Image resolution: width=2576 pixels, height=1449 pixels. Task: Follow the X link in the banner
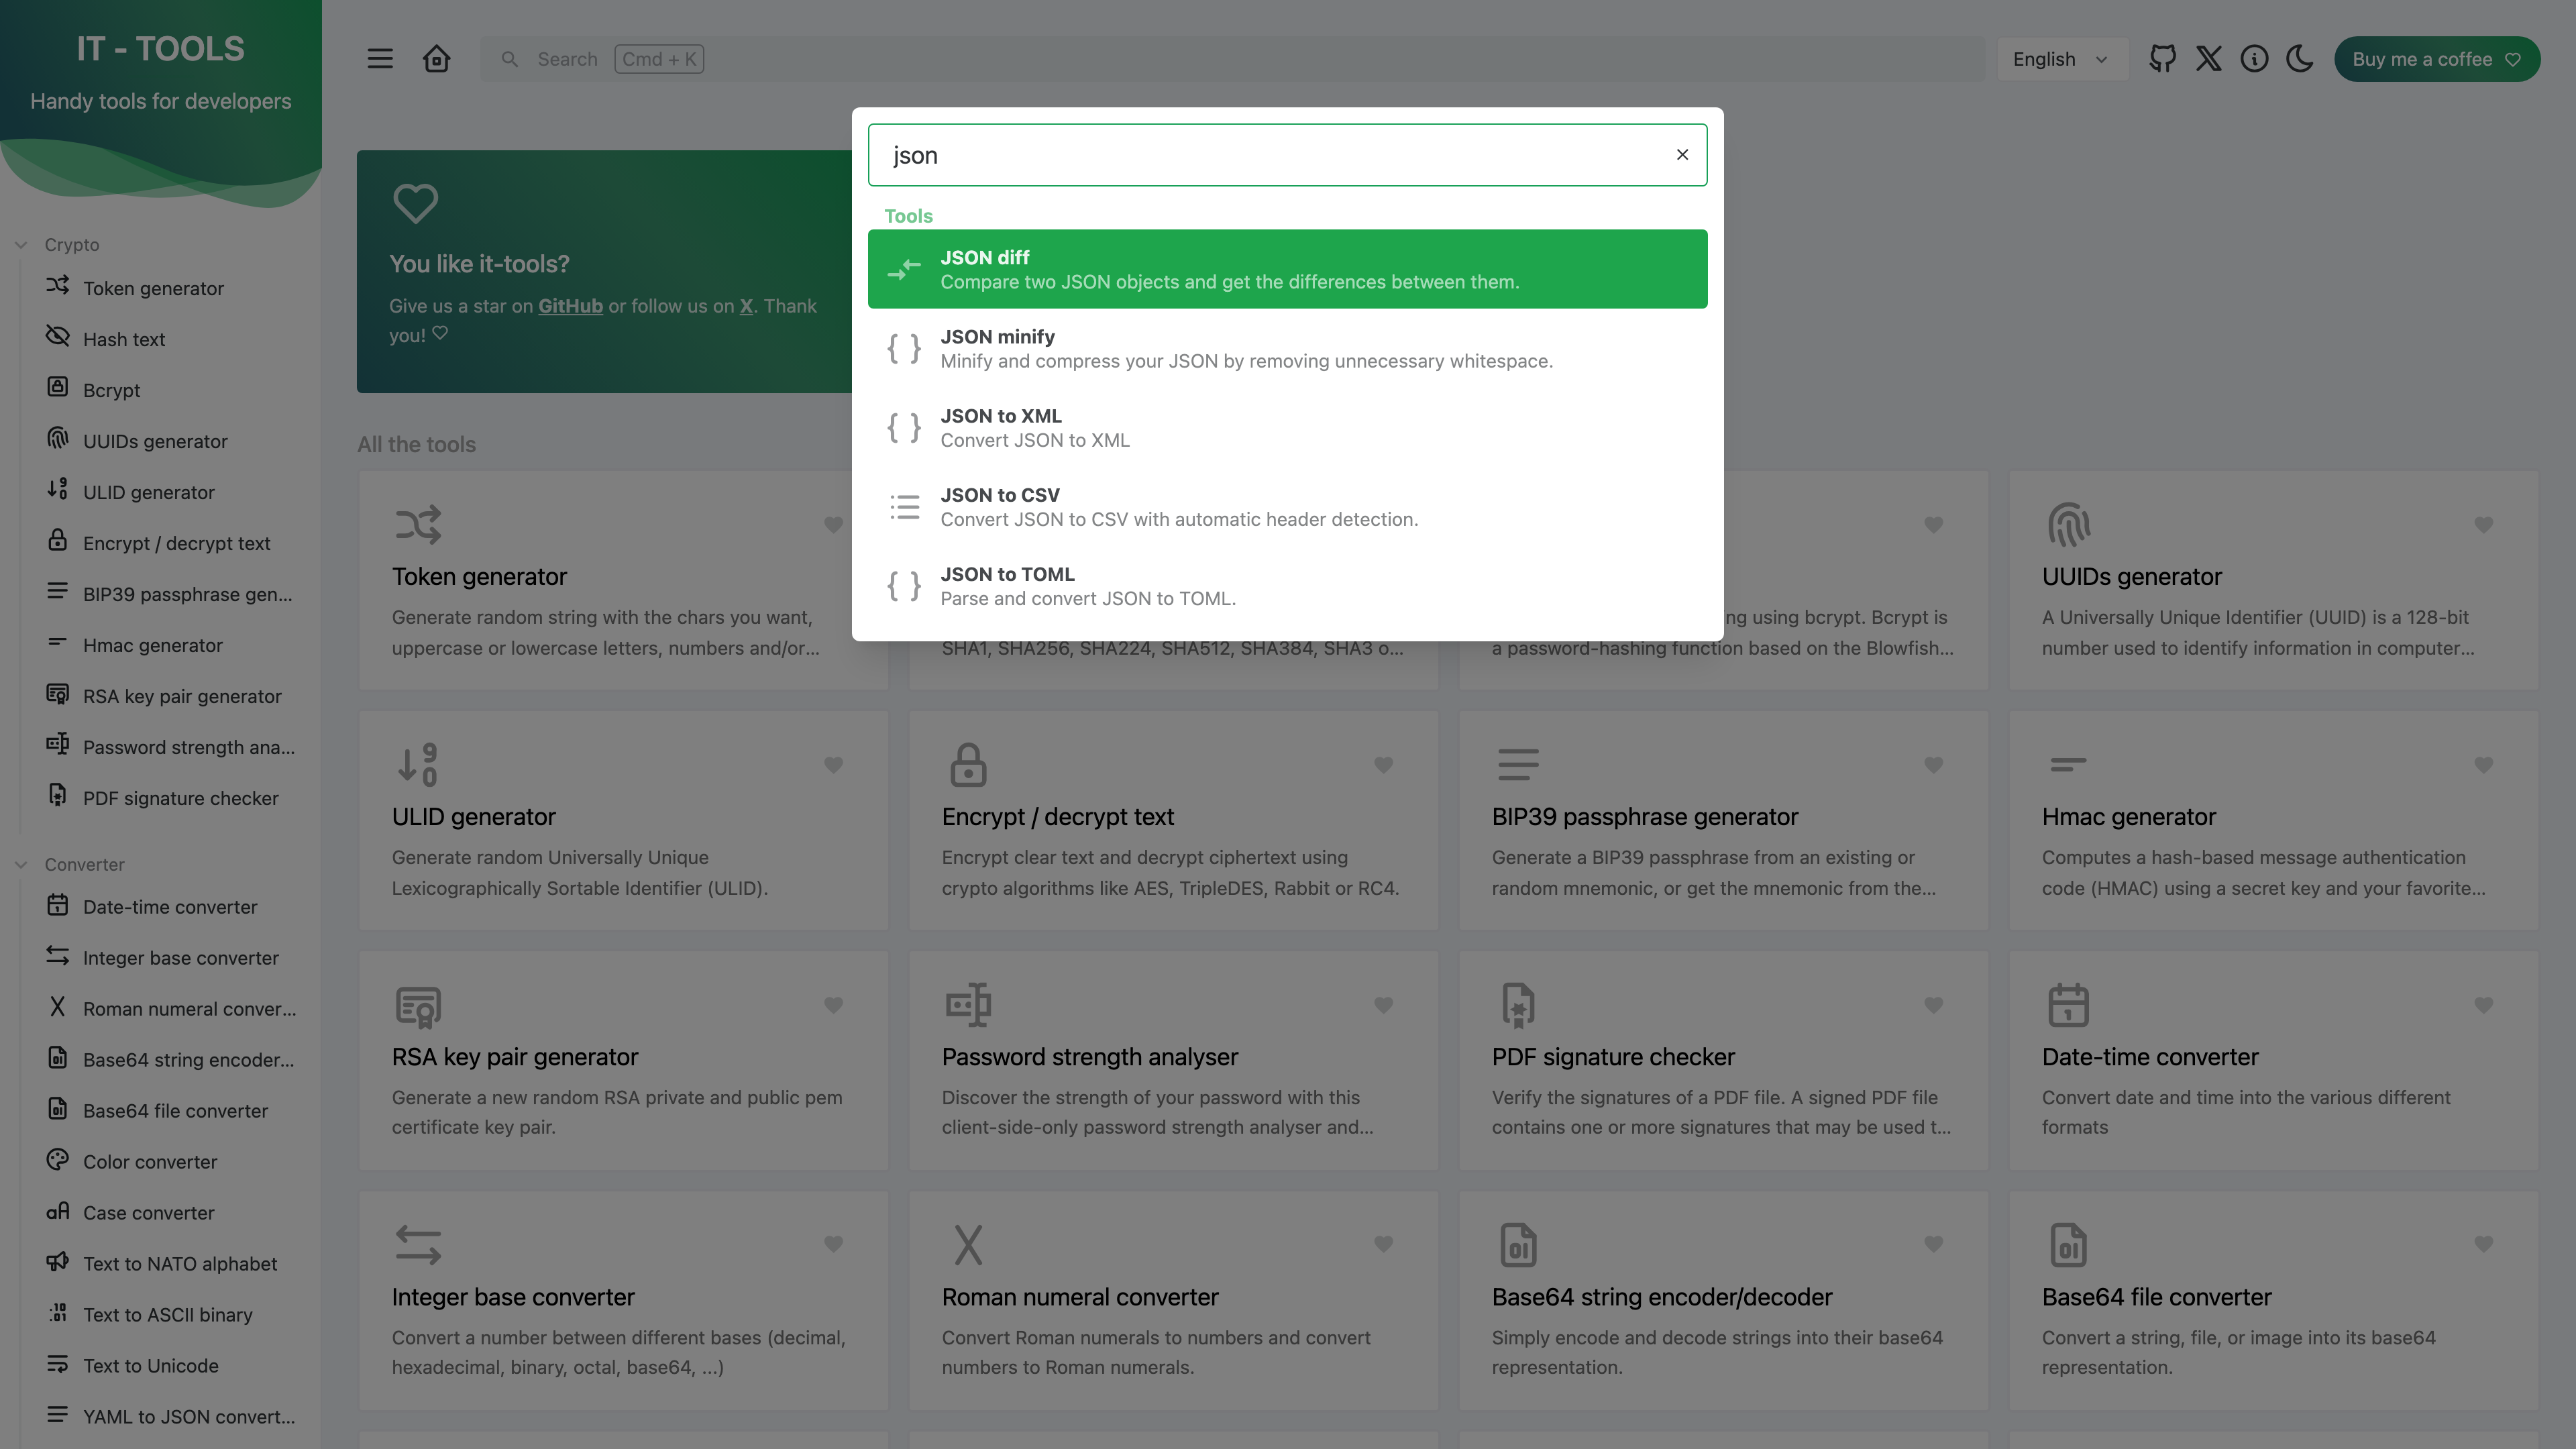(x=746, y=306)
